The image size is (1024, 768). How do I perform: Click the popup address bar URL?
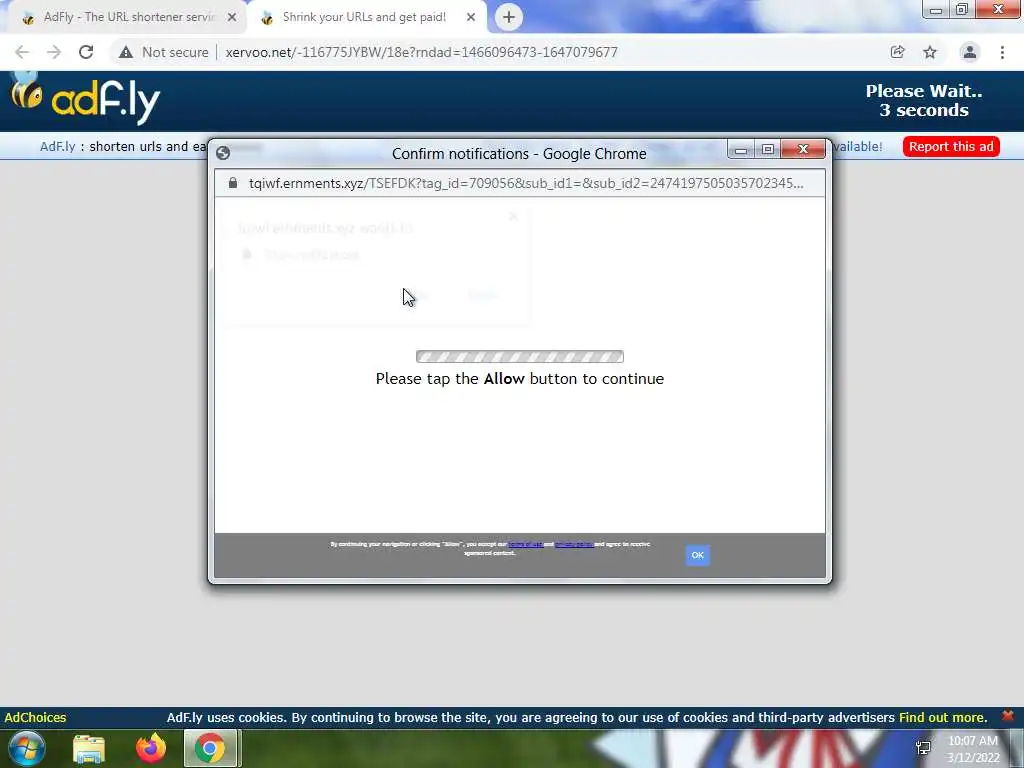click(526, 184)
